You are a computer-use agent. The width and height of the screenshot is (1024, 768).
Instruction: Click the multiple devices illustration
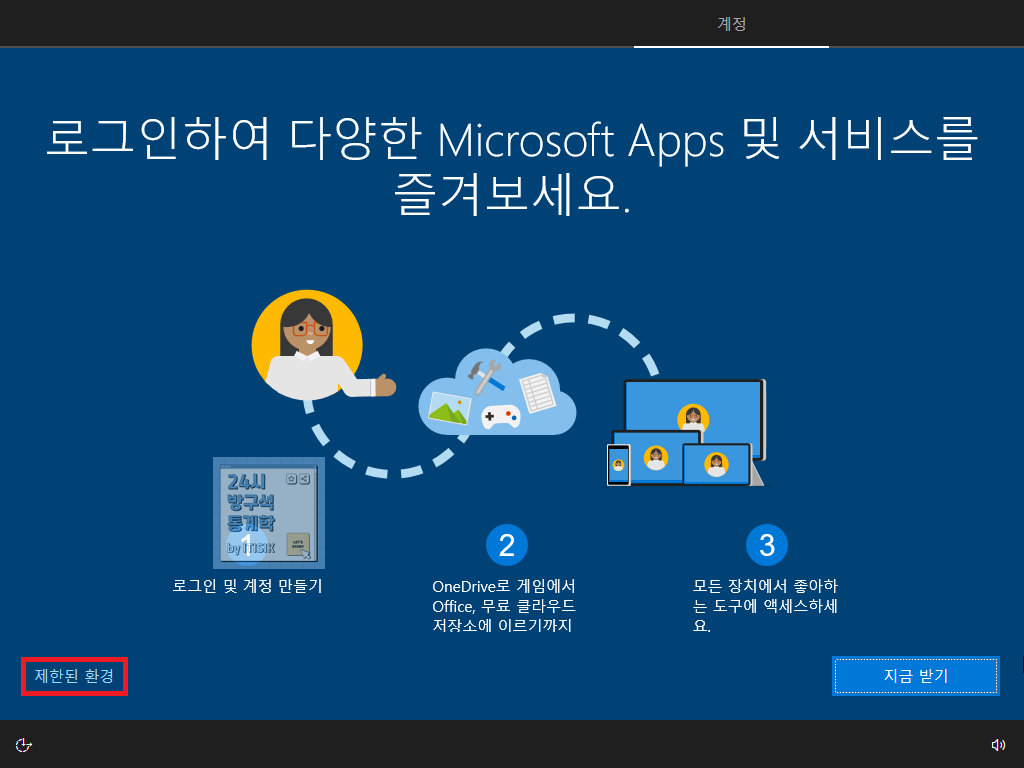[x=686, y=433]
